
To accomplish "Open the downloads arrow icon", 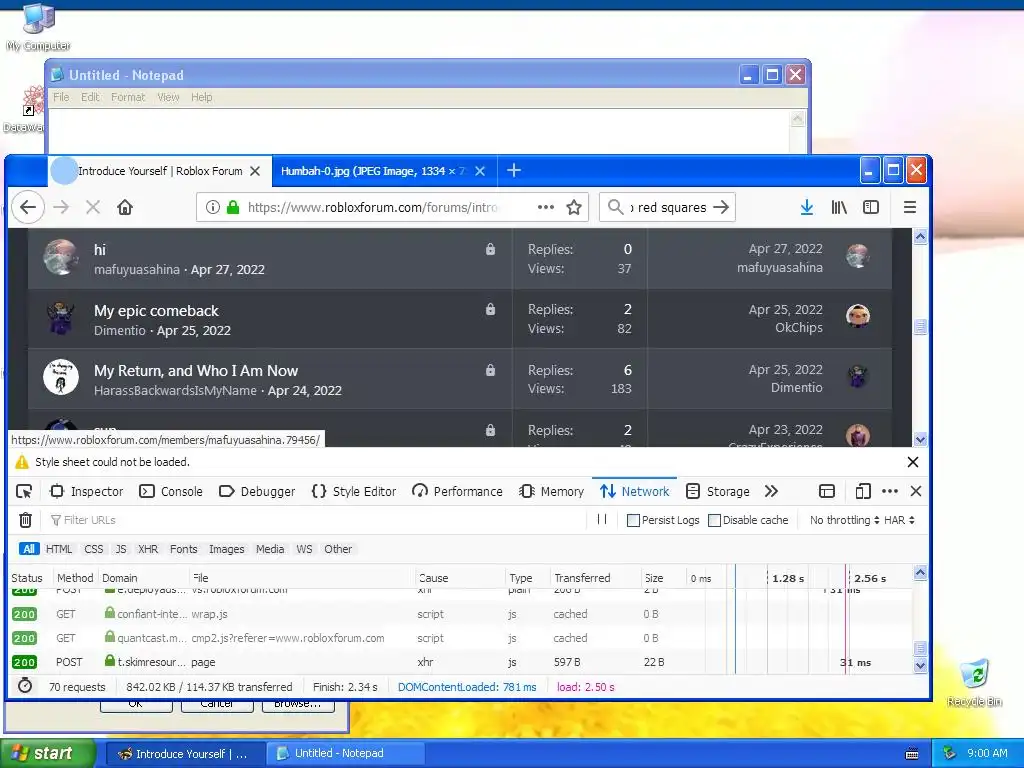I will pos(807,208).
